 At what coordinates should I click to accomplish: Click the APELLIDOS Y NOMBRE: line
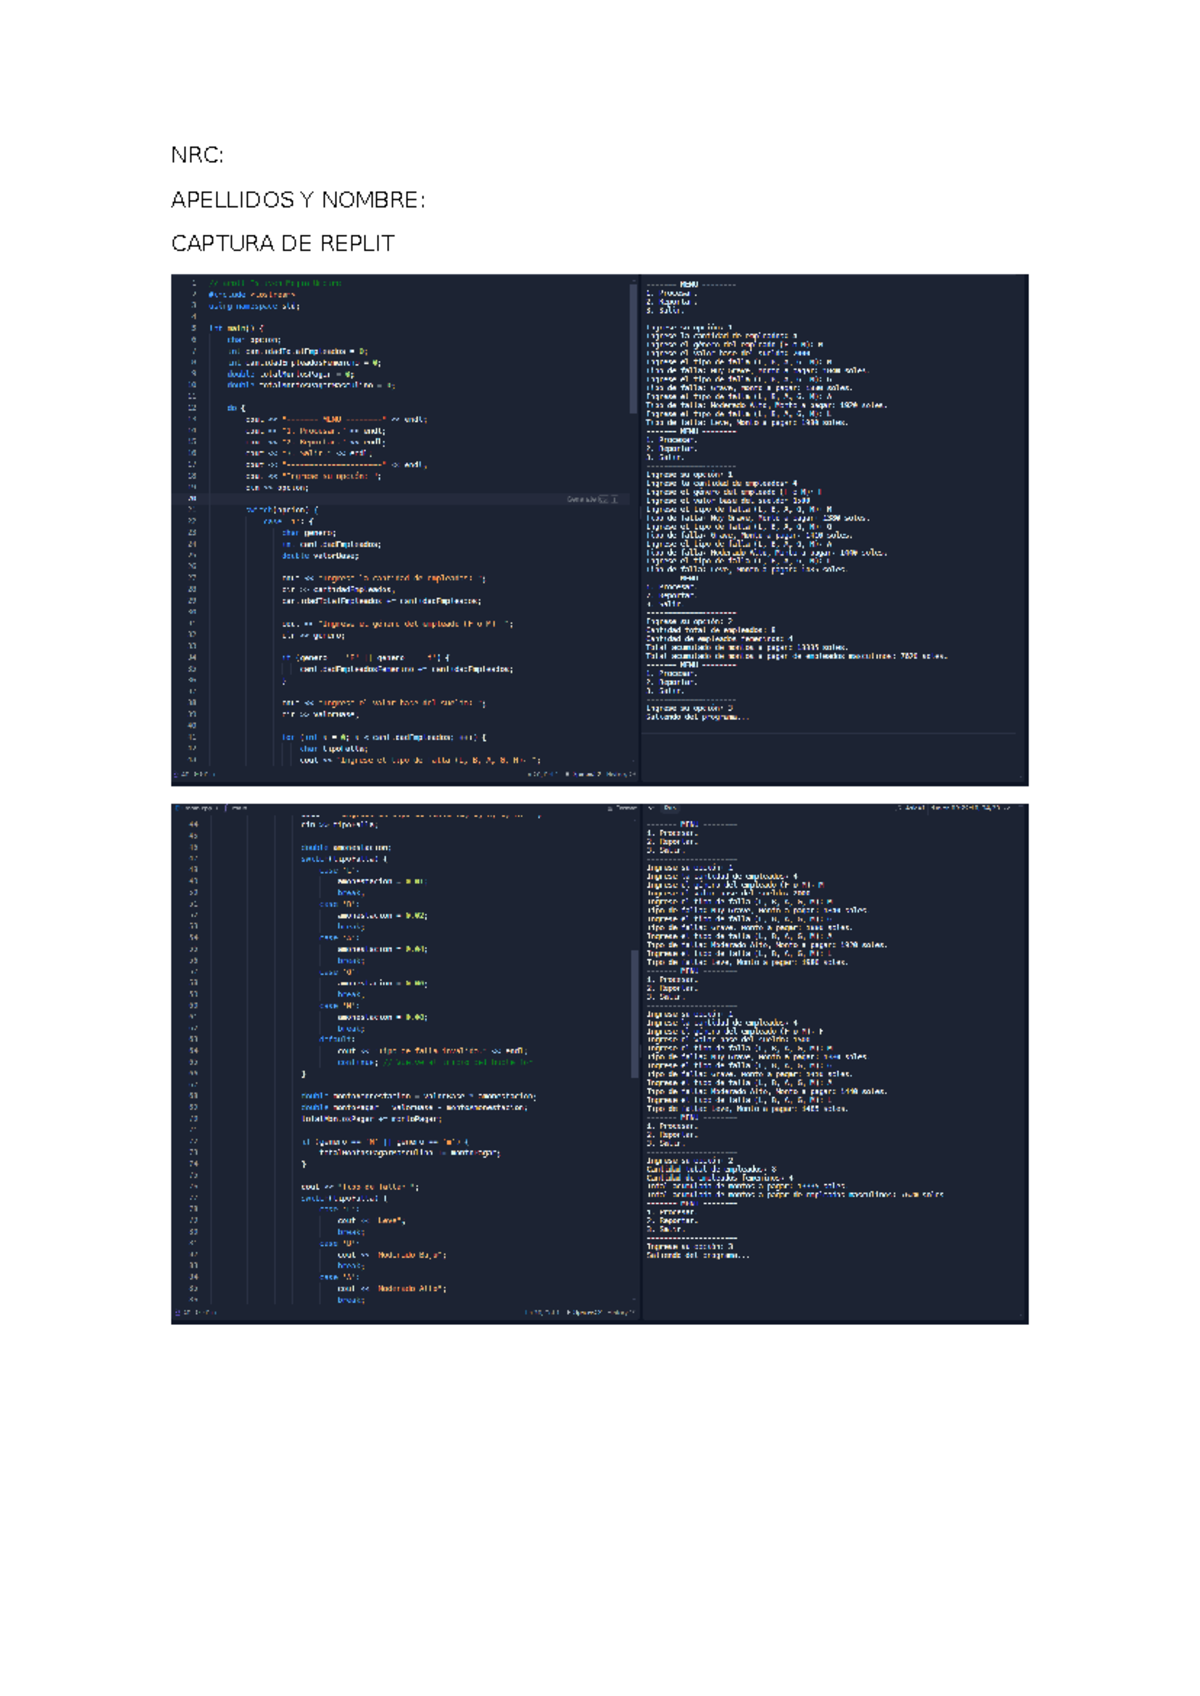pyautogui.click(x=298, y=200)
